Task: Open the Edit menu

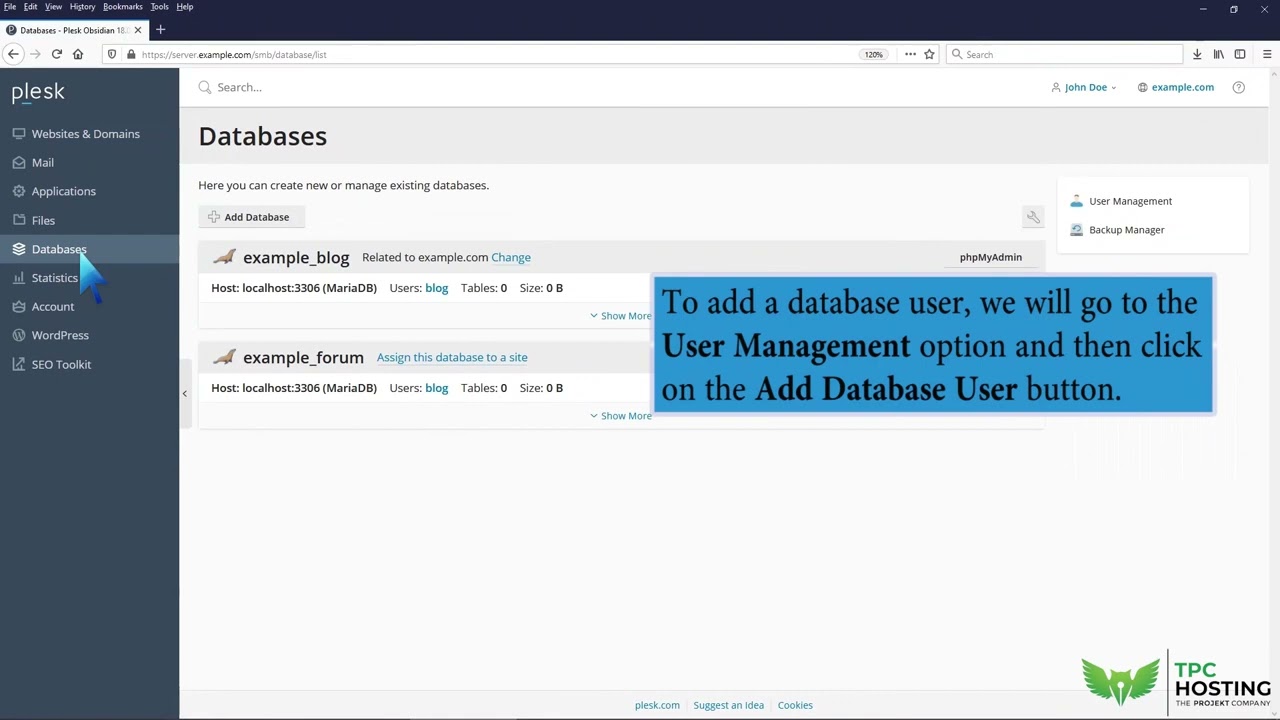Action: point(31,7)
